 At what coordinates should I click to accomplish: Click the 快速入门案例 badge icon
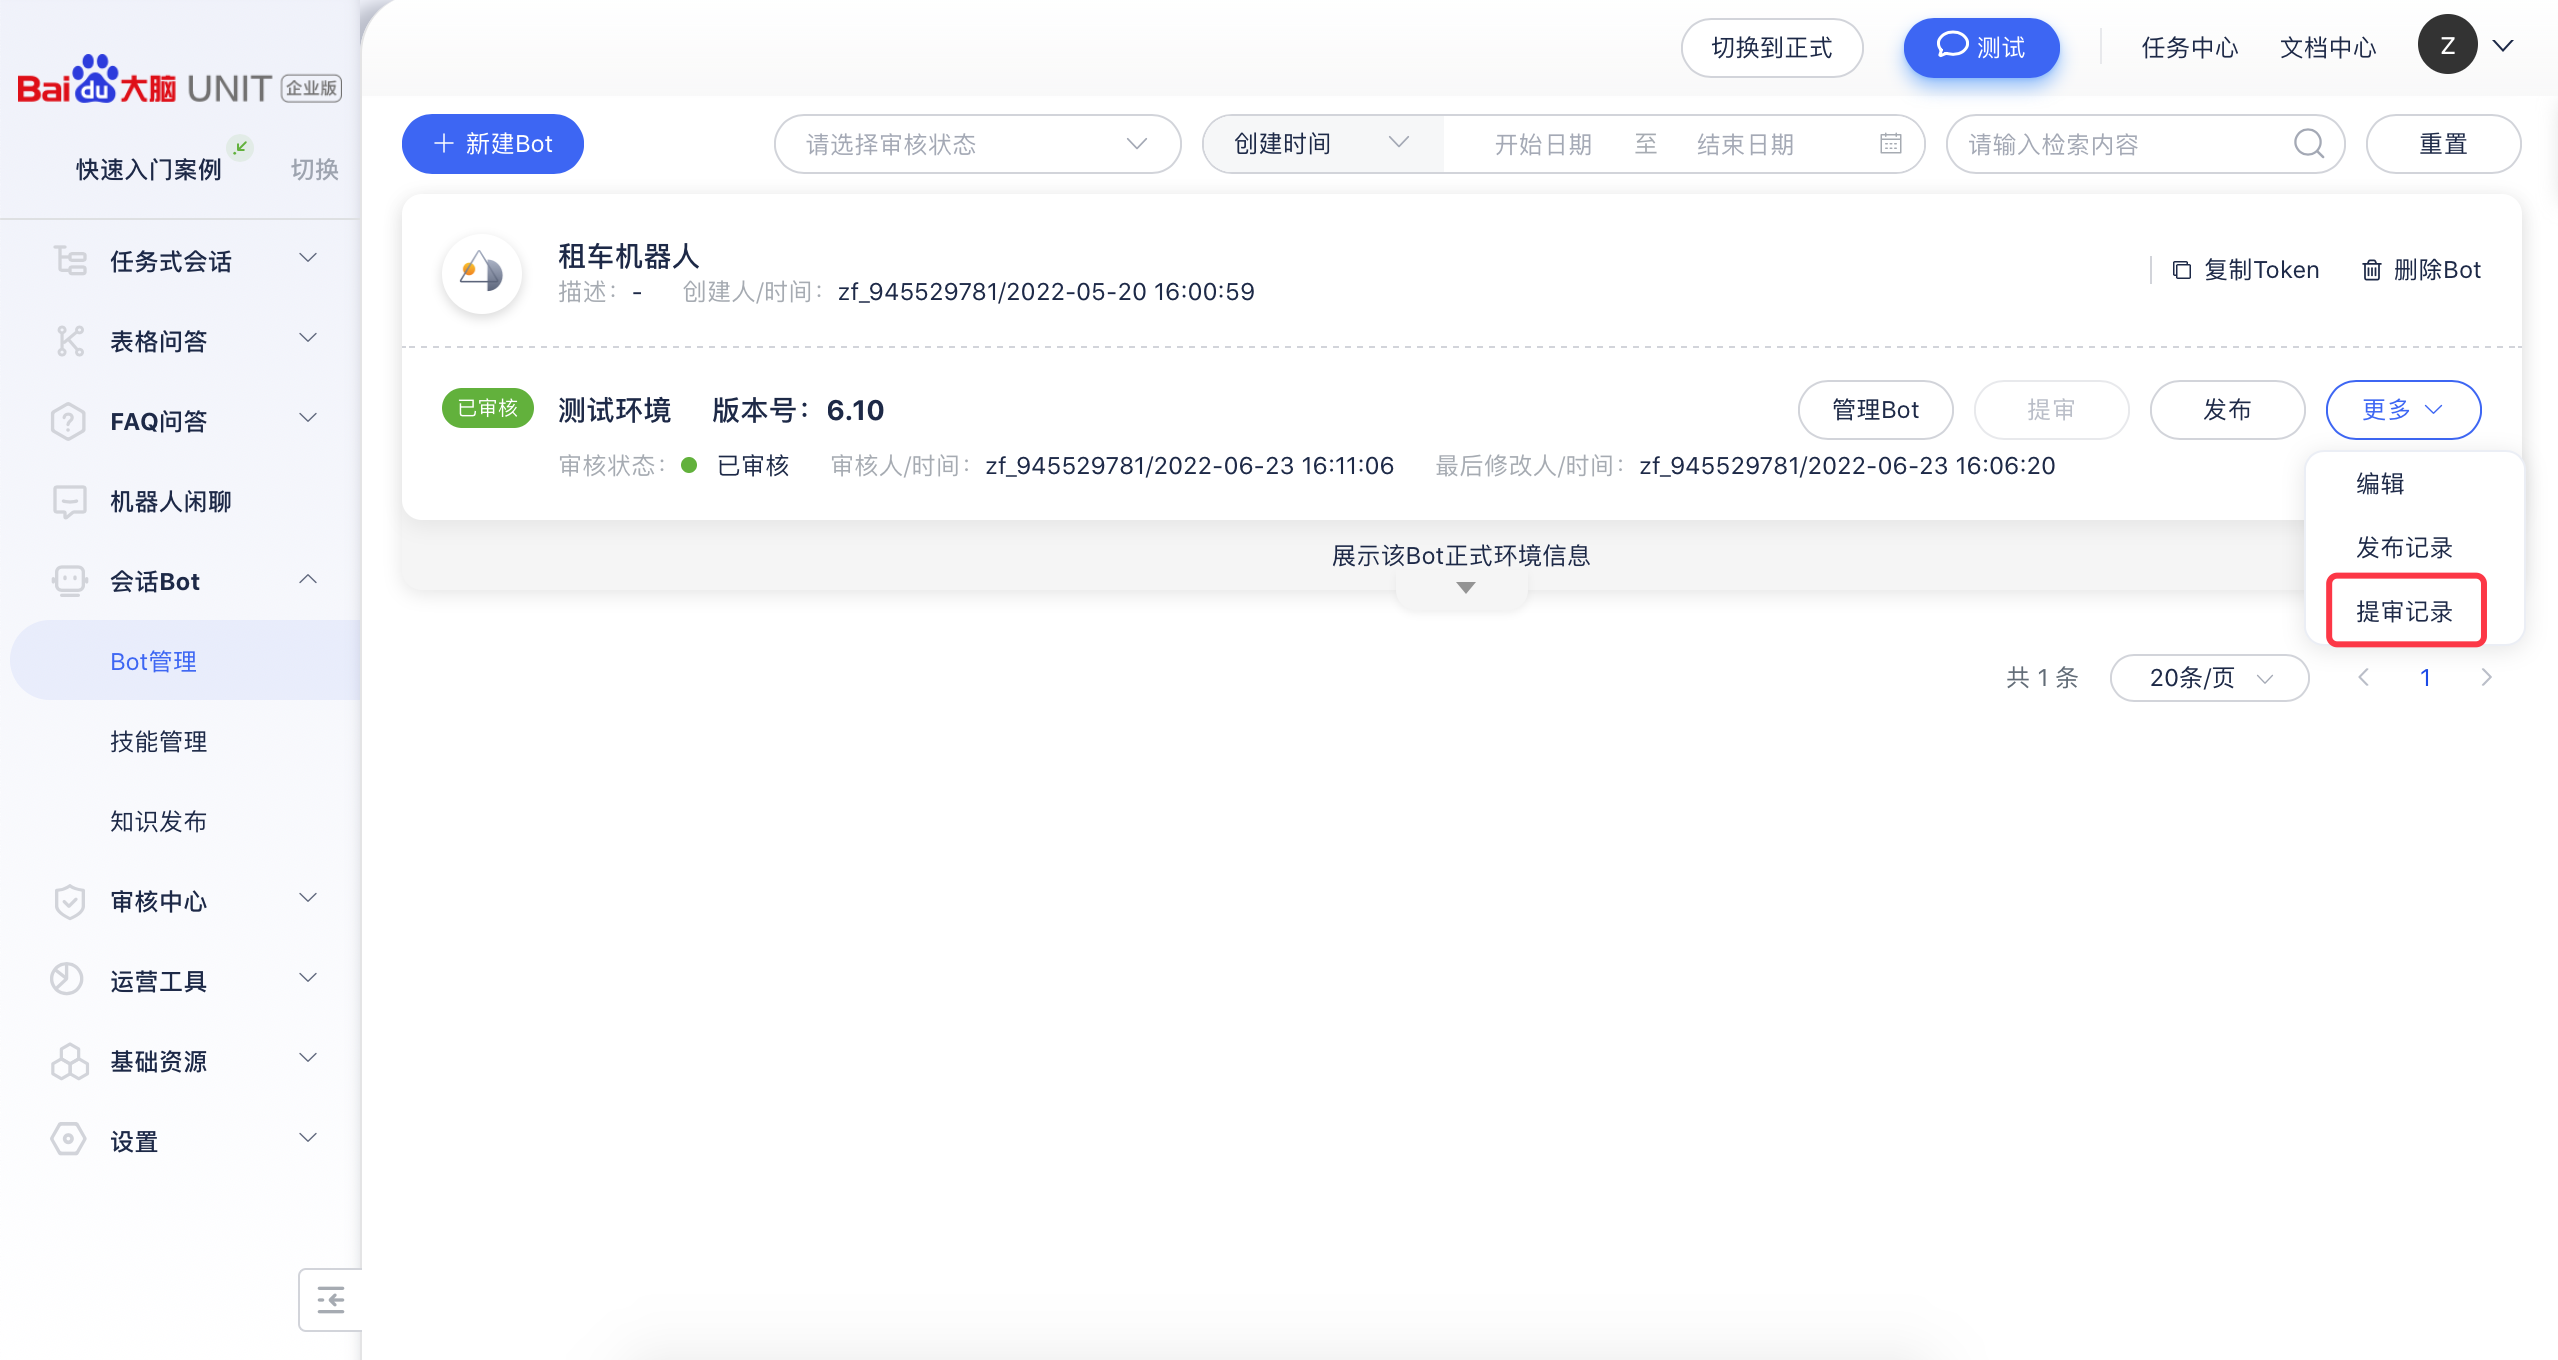click(240, 147)
